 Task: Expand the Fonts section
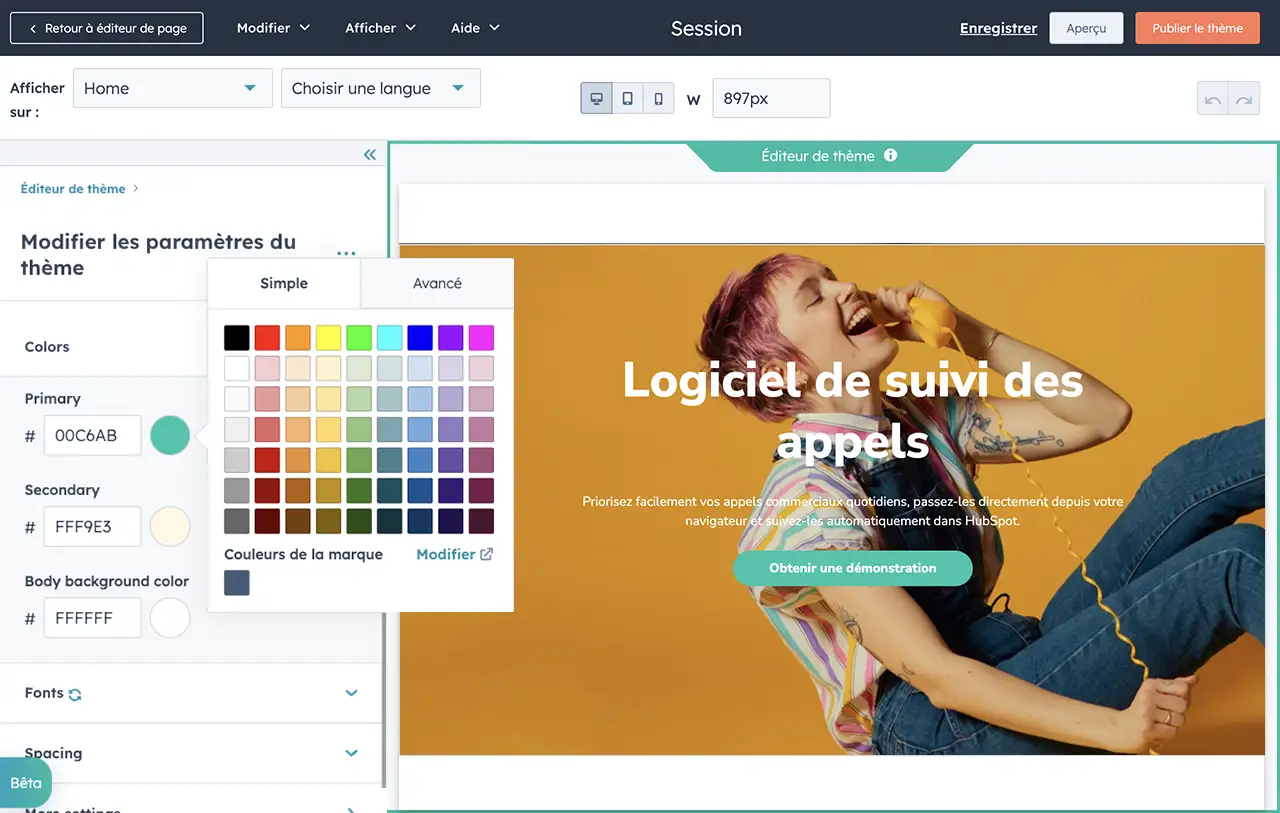coord(351,693)
